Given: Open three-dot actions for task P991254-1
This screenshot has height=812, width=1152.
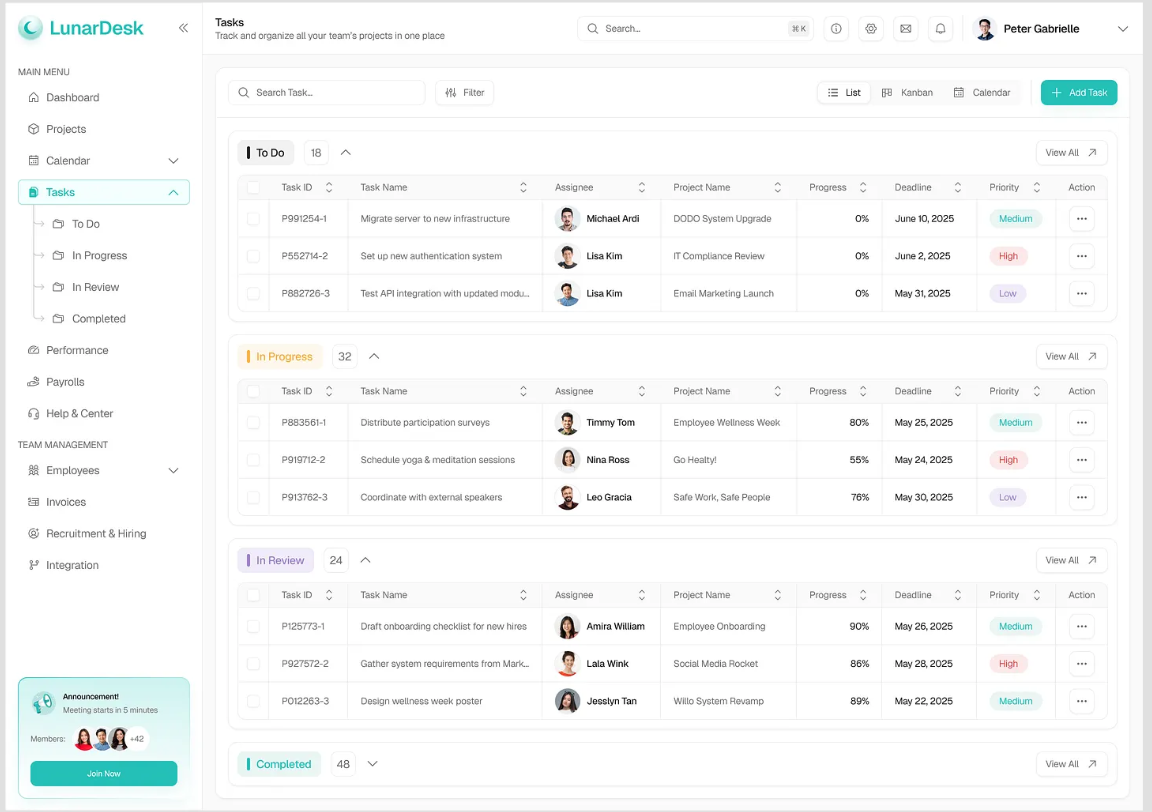Looking at the screenshot, I should 1081,218.
